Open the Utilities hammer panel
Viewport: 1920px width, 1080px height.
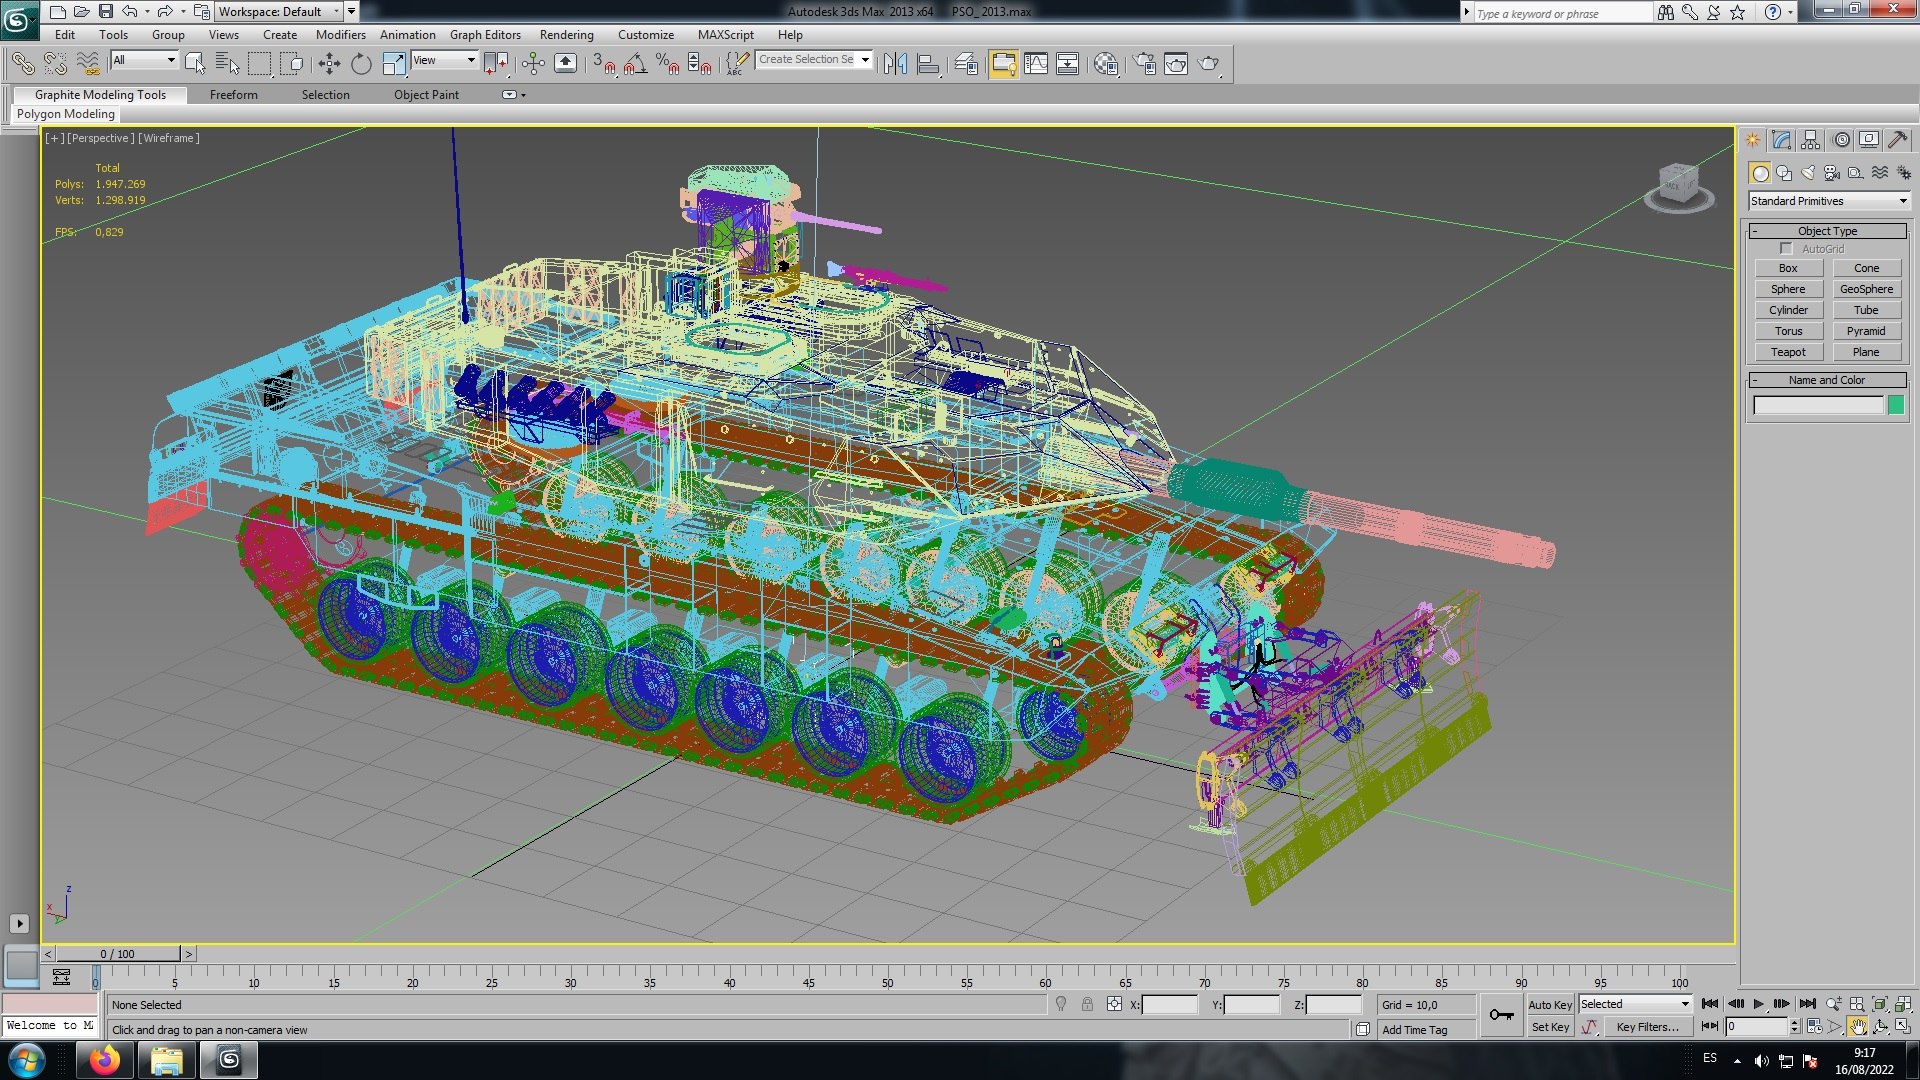(x=1897, y=140)
